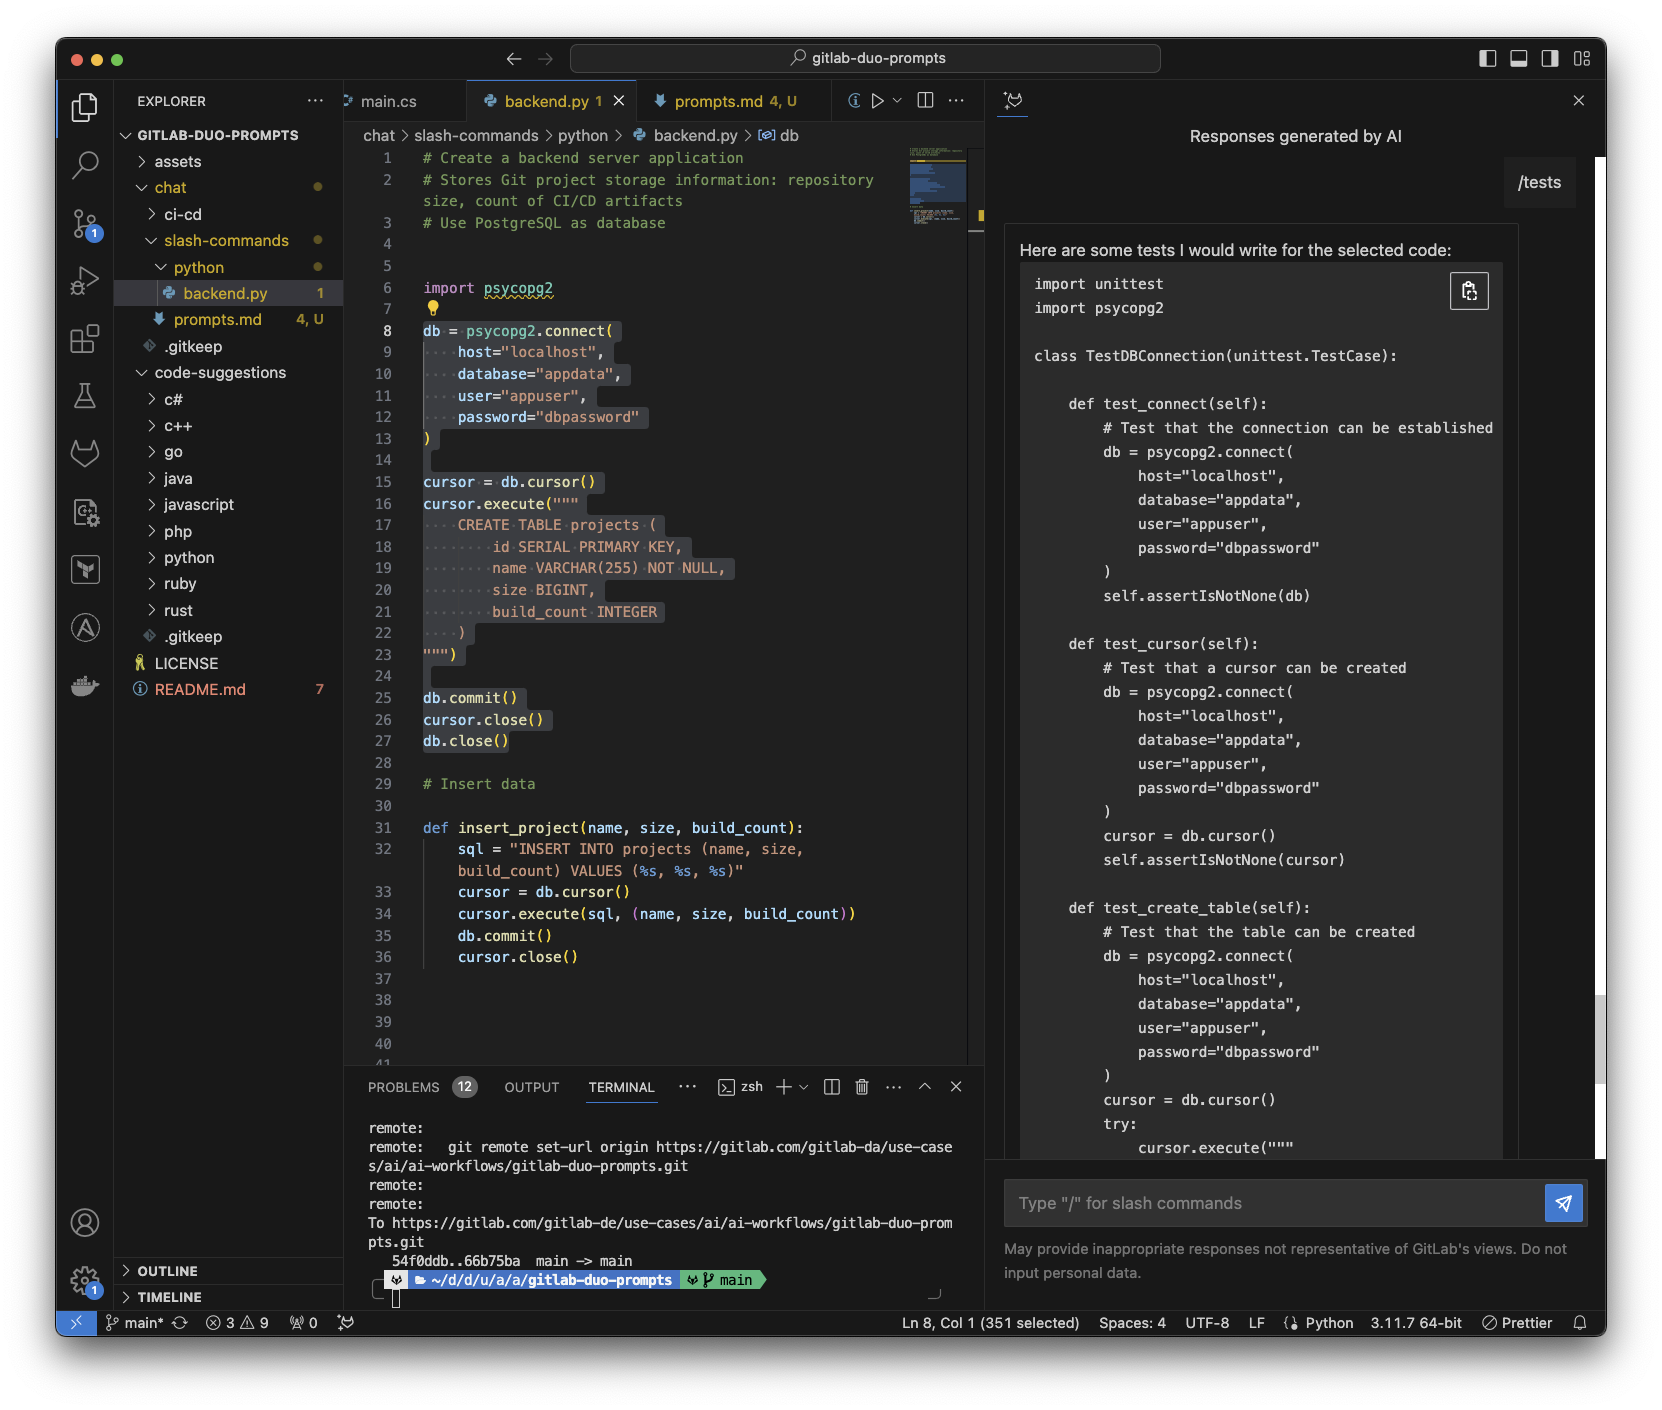Open run options dropdown arrow
1662x1410 pixels.
pyautogui.click(x=897, y=101)
